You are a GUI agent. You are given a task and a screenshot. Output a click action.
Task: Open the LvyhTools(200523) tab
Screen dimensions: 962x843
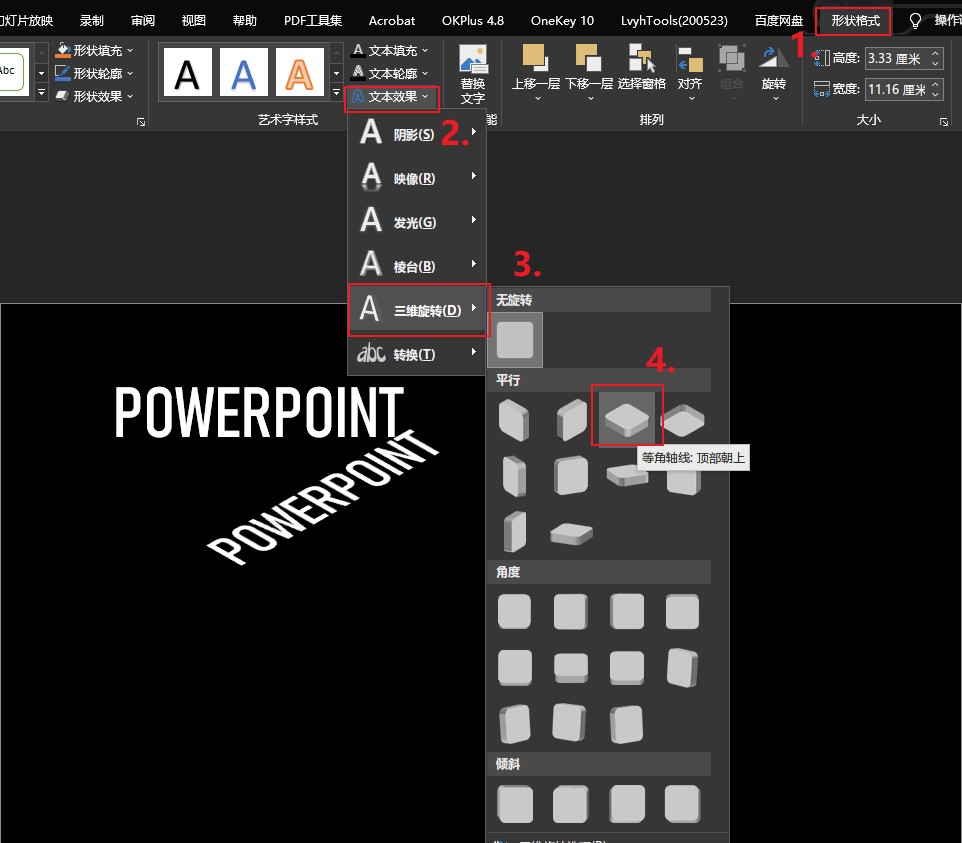pos(674,21)
